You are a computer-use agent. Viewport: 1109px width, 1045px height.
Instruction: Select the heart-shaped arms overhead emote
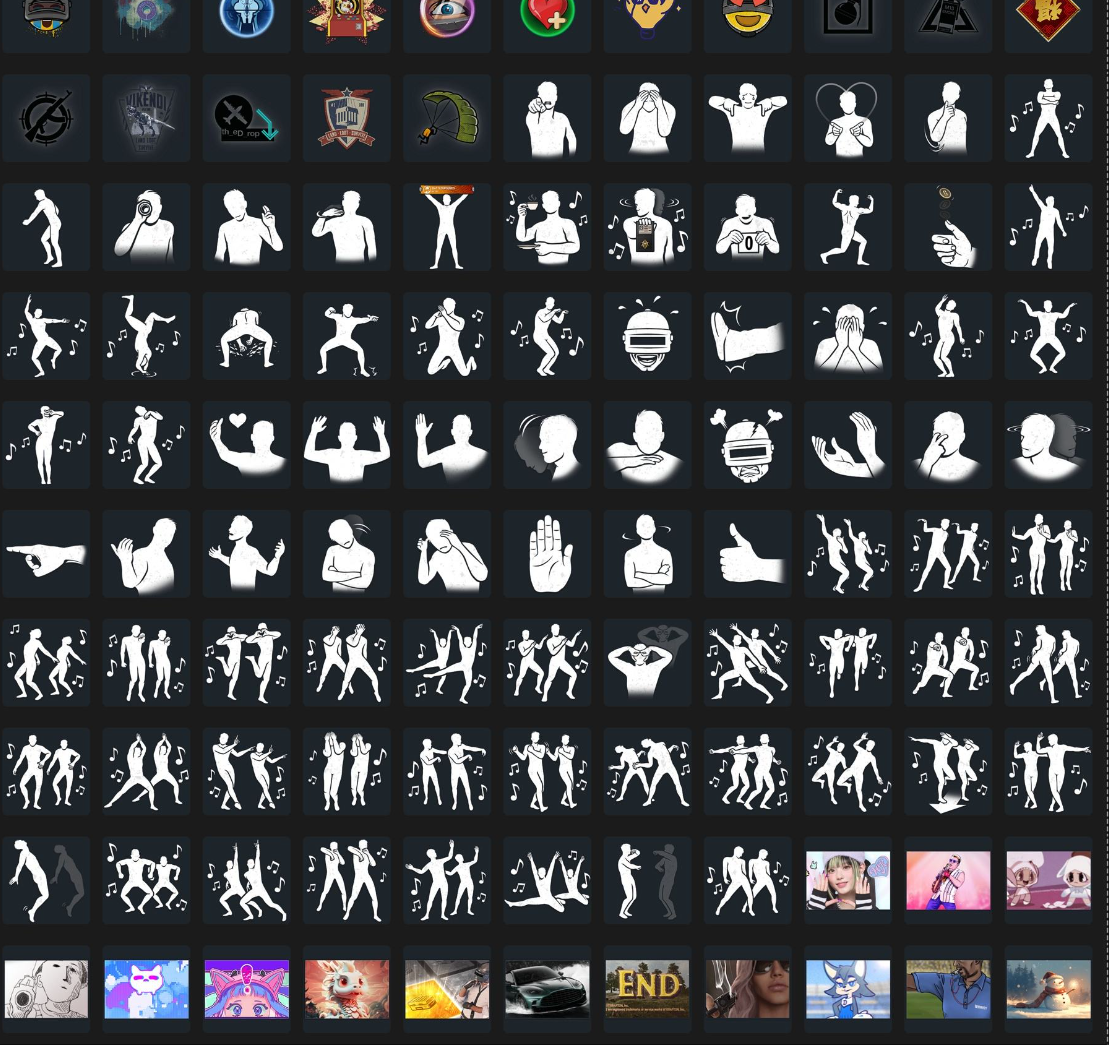pos(848,118)
